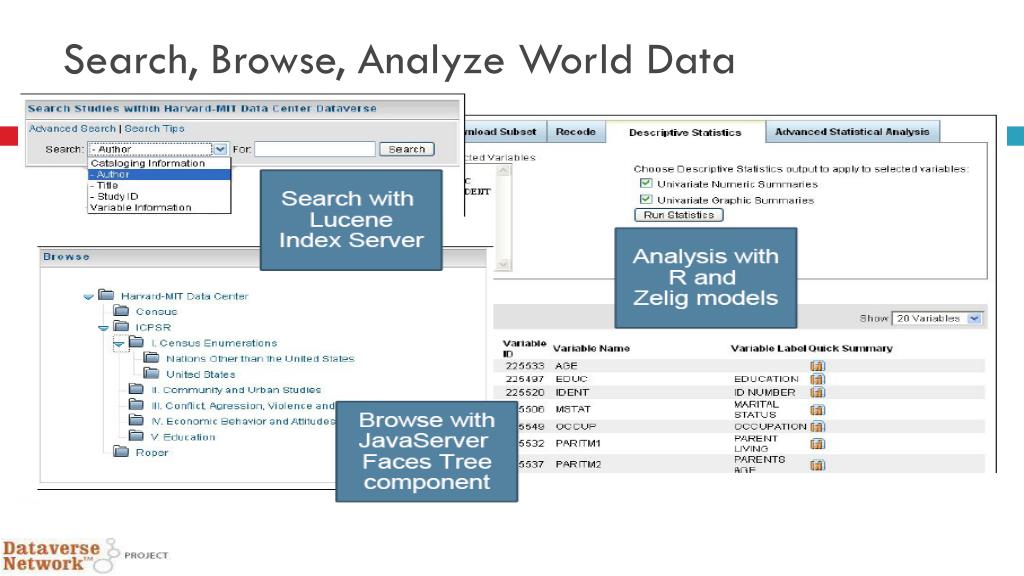Click the search For text field

point(315,150)
